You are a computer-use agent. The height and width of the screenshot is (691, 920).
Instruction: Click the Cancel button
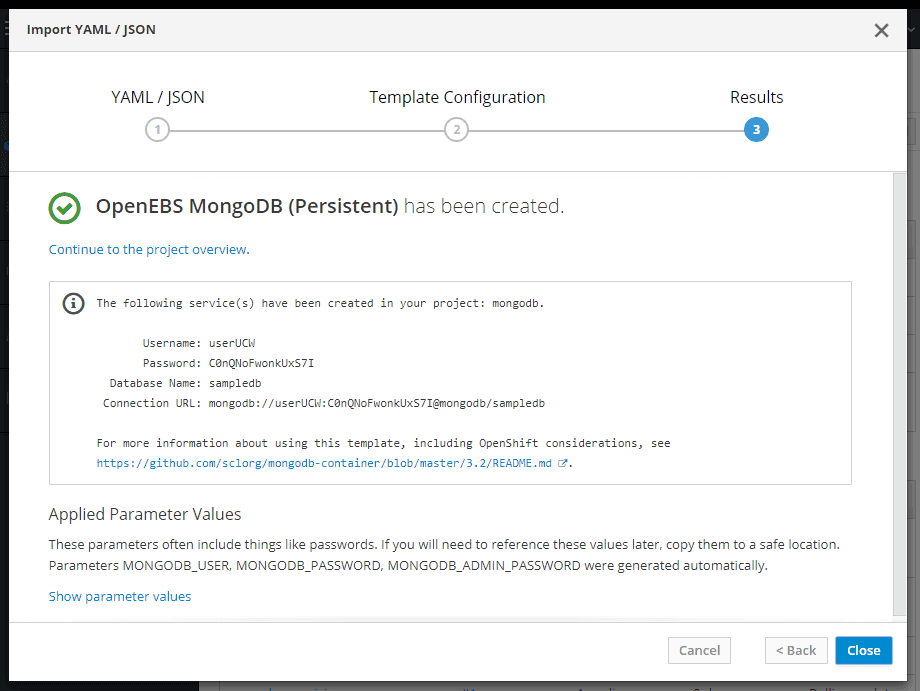pyautogui.click(x=699, y=651)
